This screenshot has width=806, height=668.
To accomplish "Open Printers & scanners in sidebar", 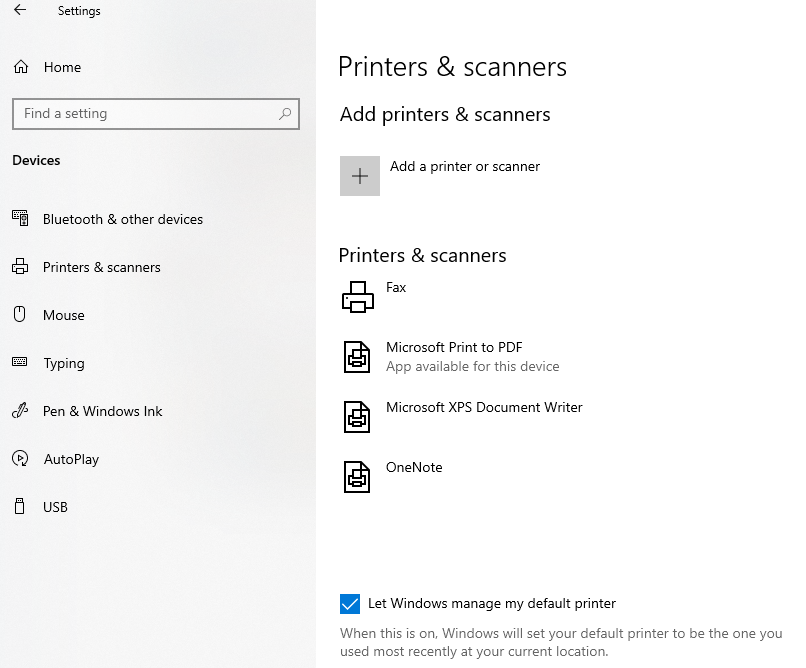I will 101,267.
